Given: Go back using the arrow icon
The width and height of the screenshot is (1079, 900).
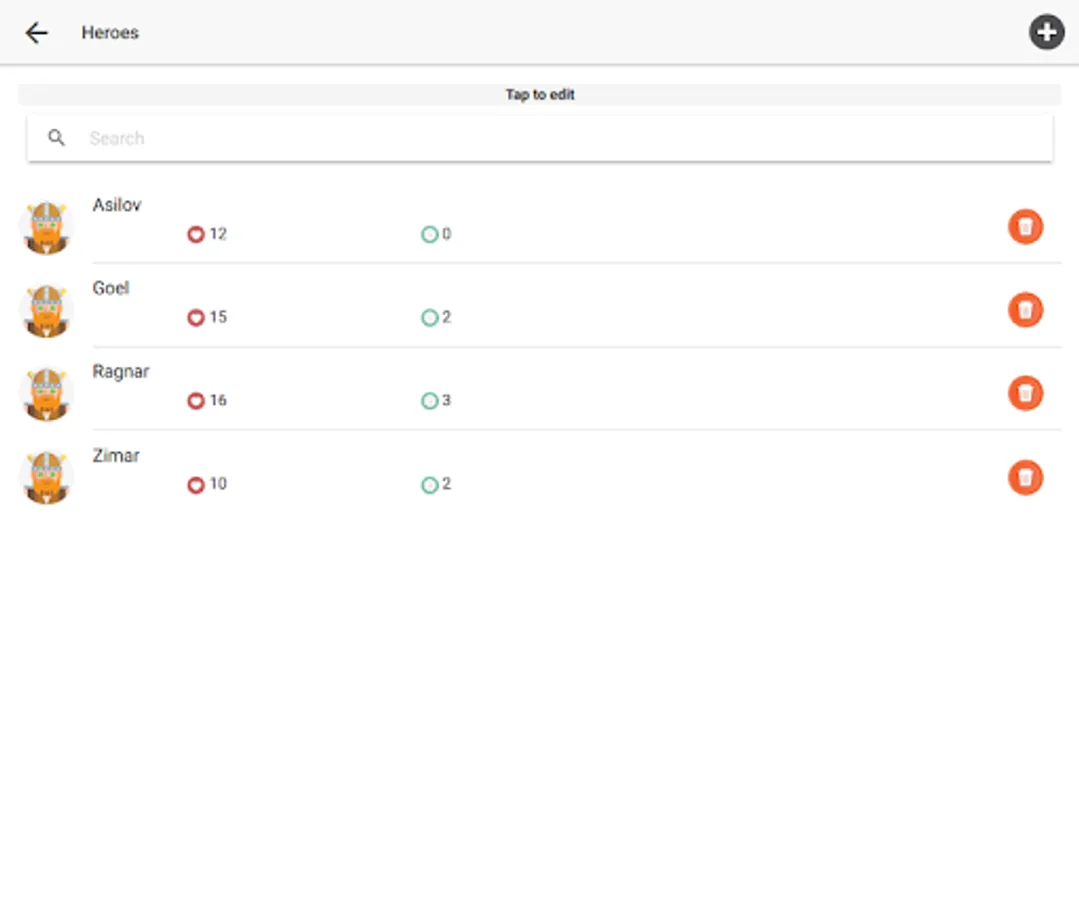Looking at the screenshot, I should 36,32.
